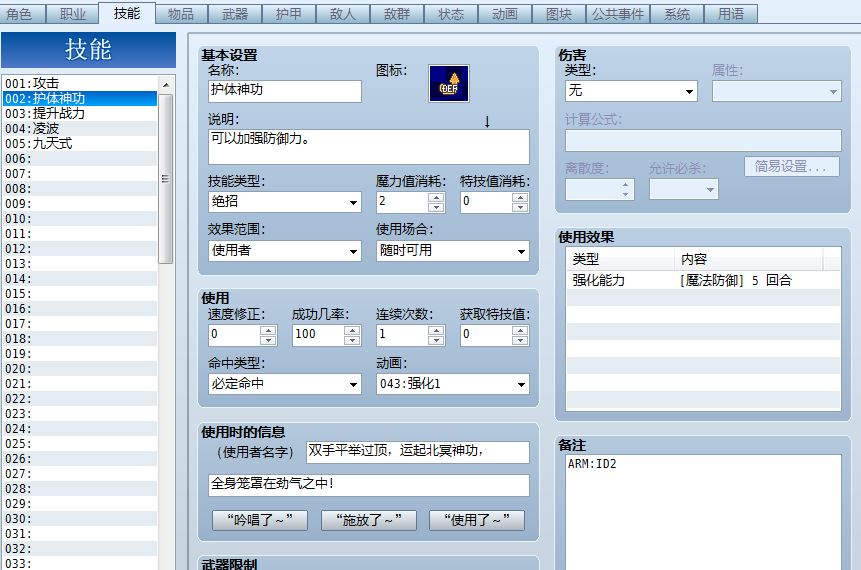The image size is (861, 570).
Task: Select skill 001:攻击 in the list
Action: pos(80,83)
